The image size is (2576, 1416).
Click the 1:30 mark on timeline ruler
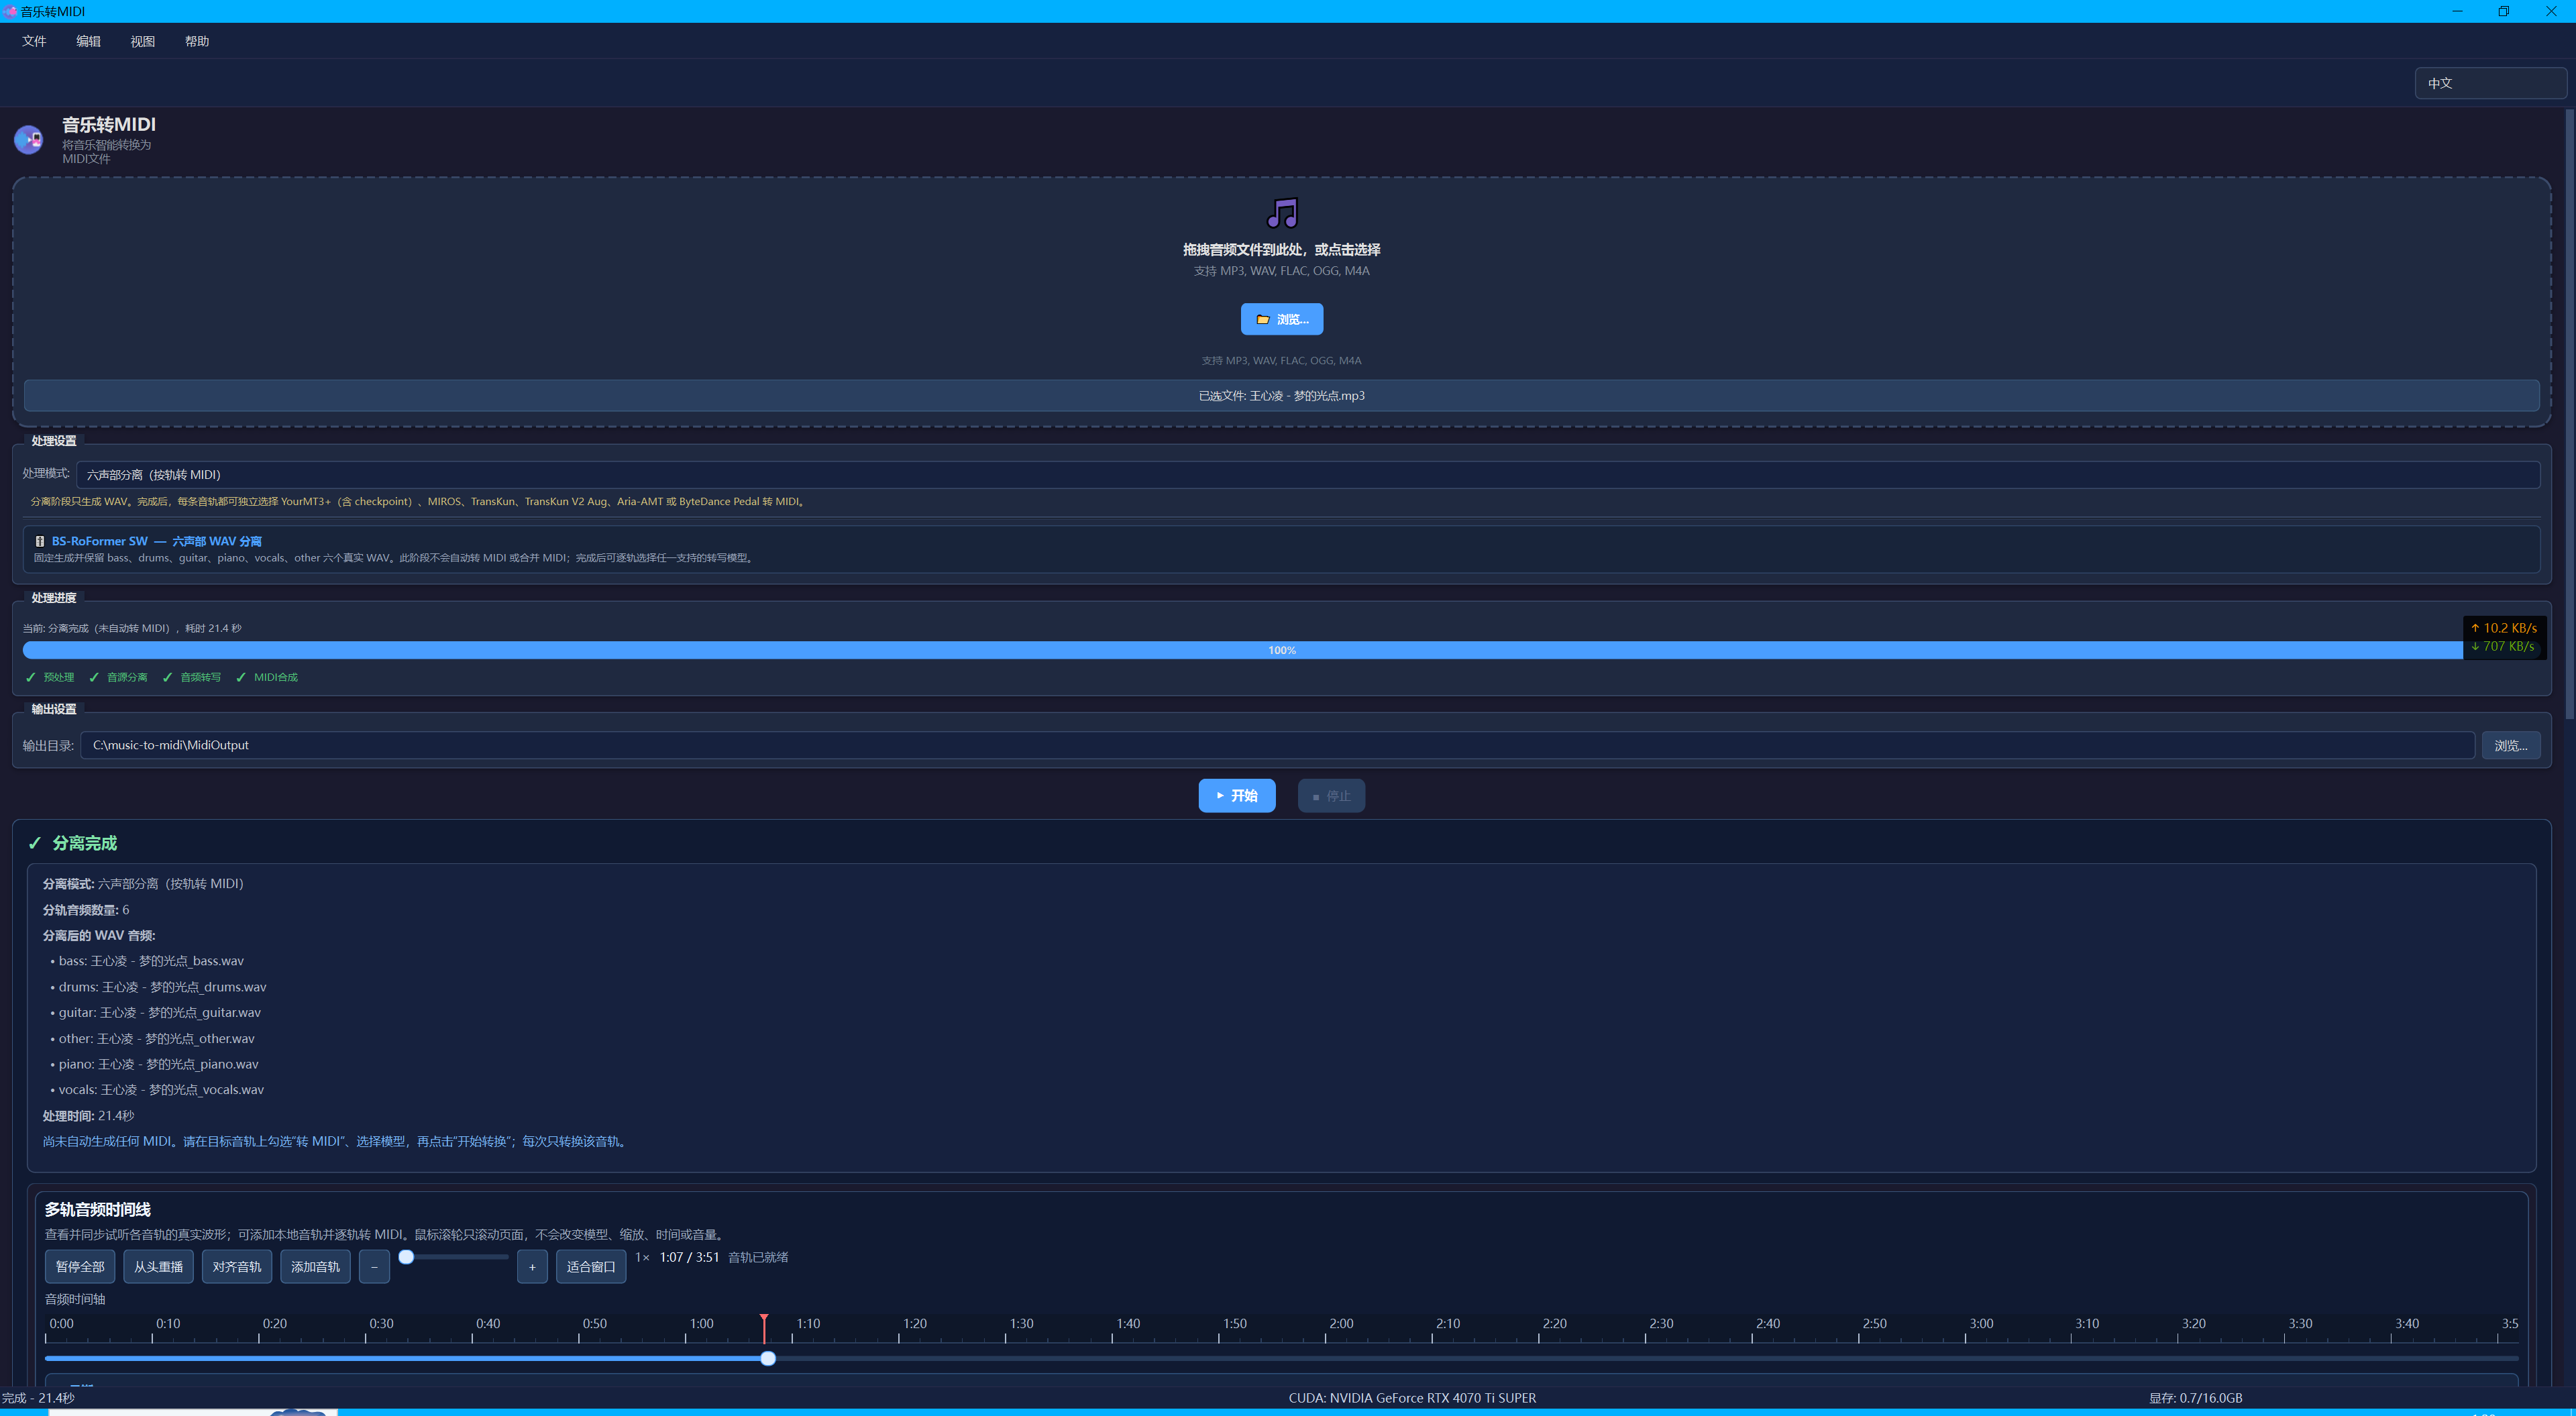click(1021, 1324)
